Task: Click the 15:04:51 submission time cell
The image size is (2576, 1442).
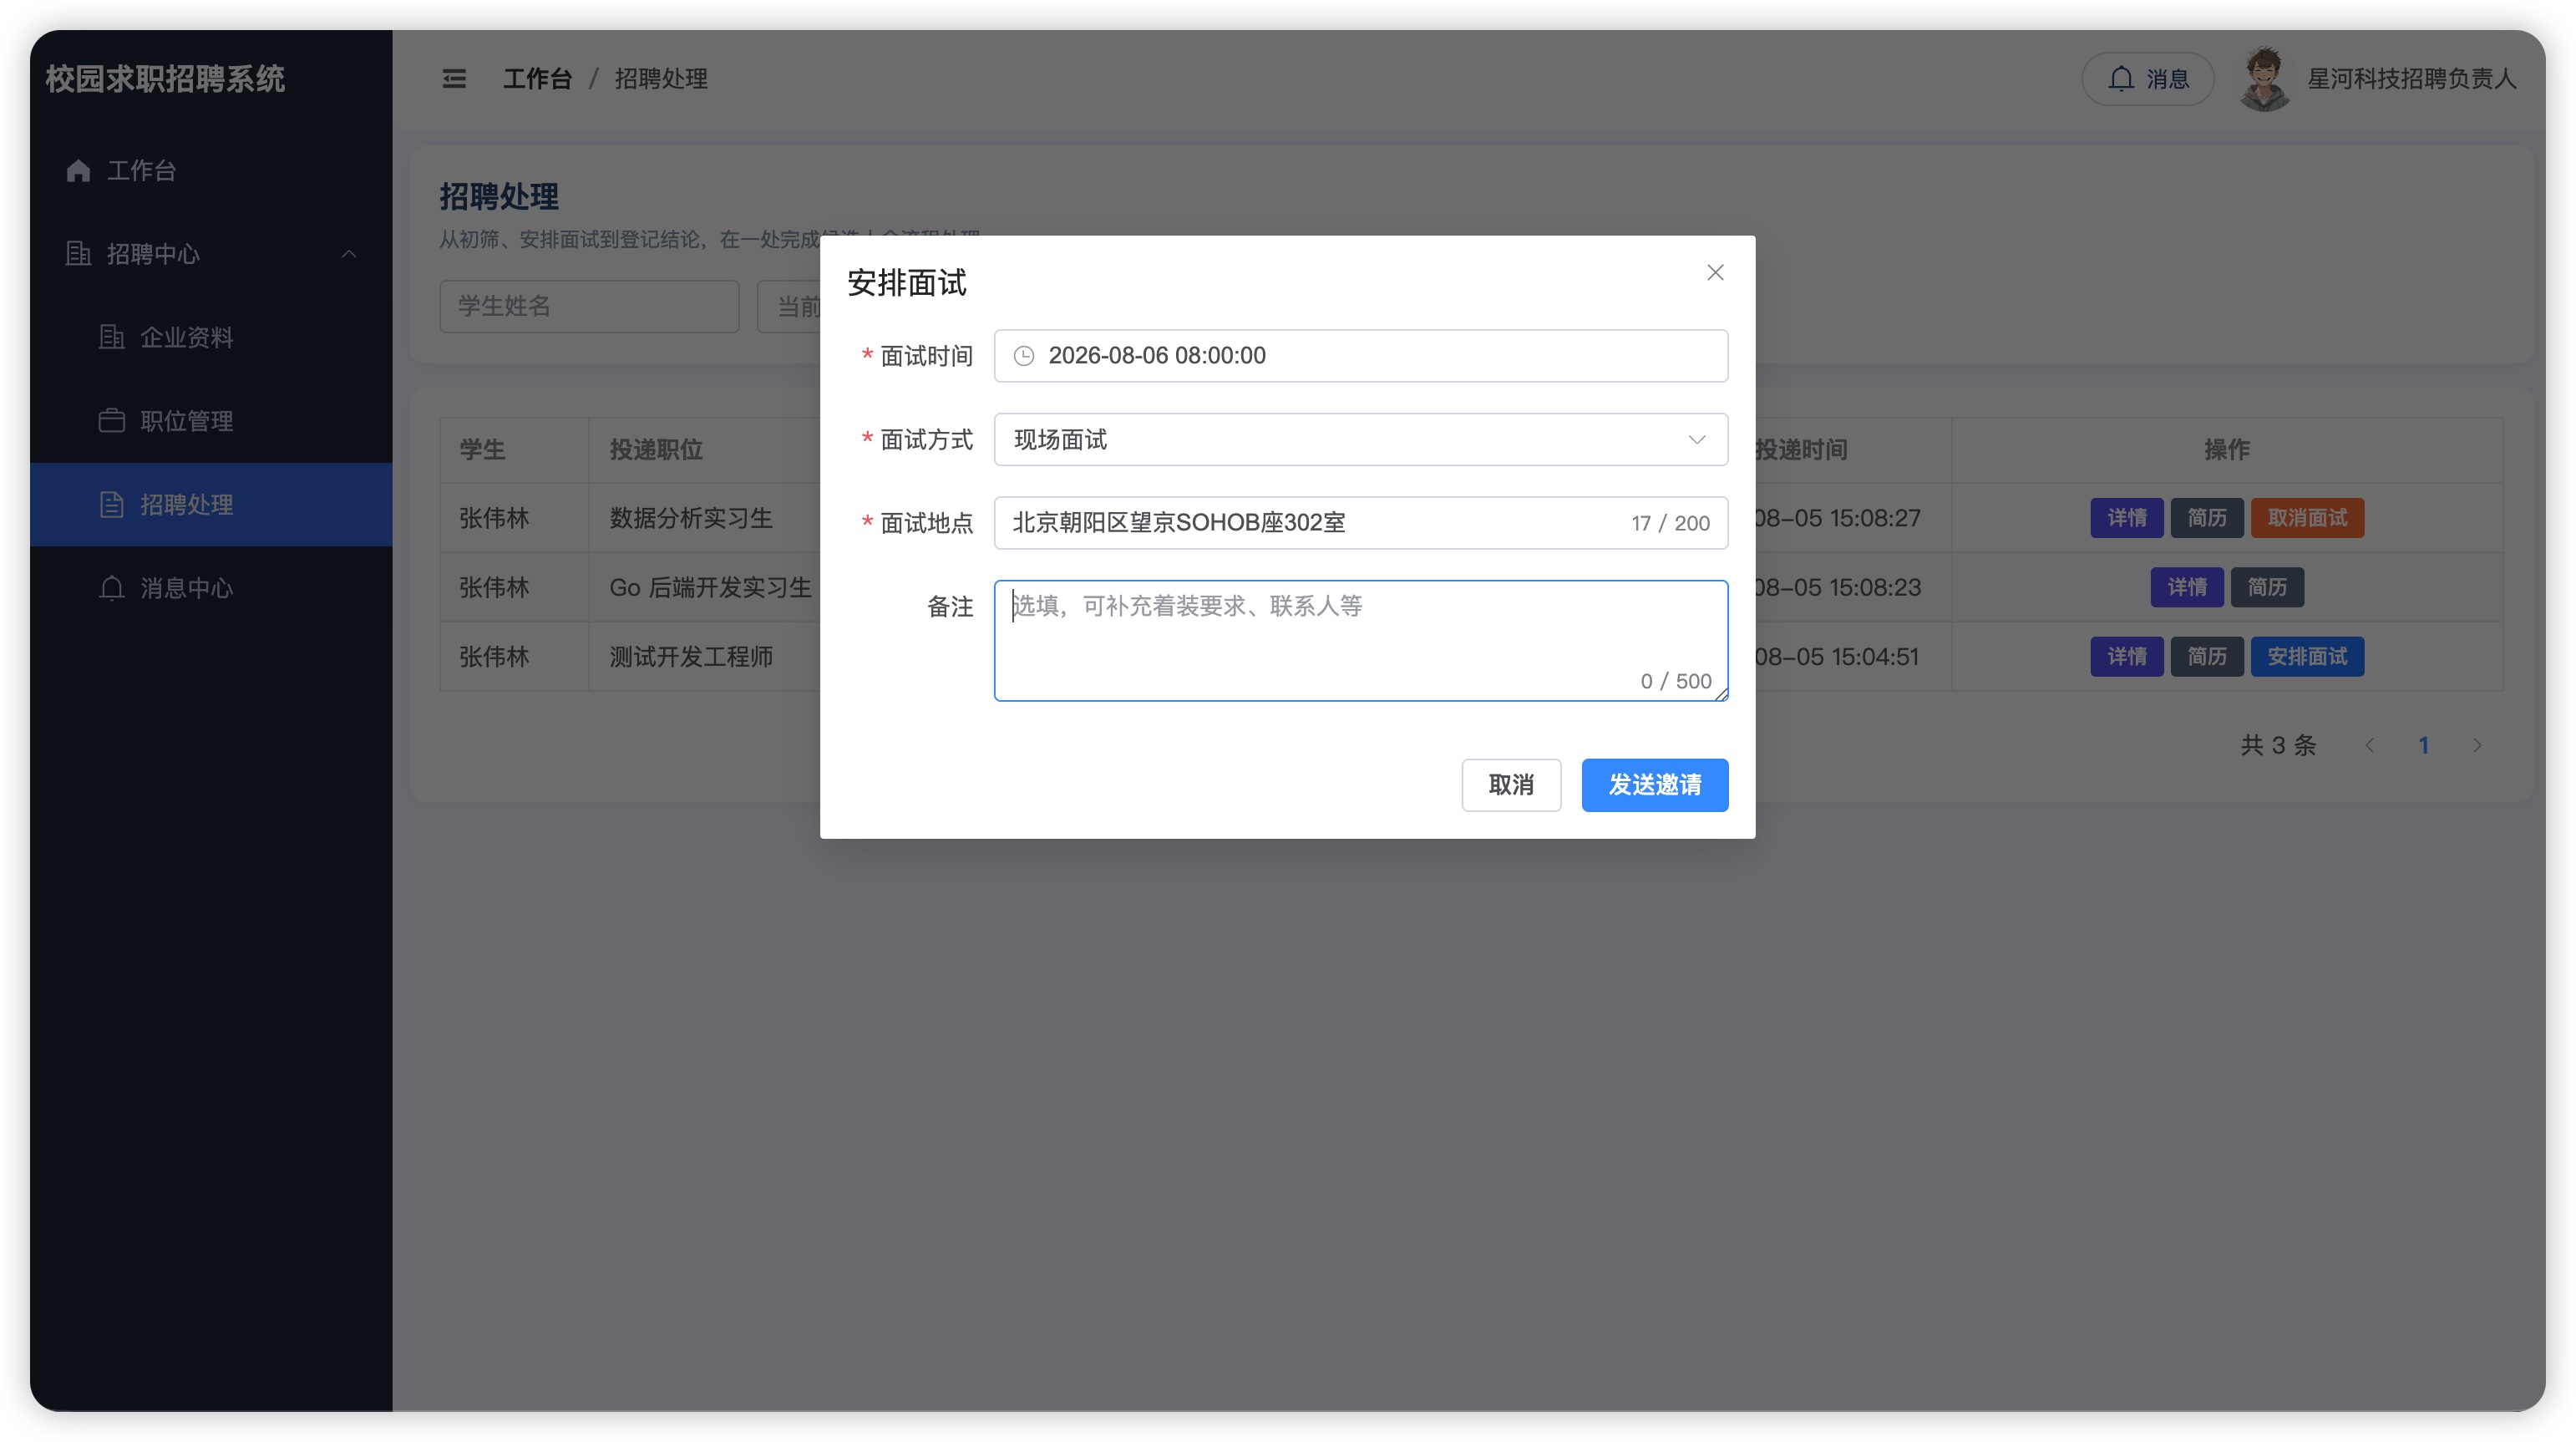Action: pos(1837,657)
